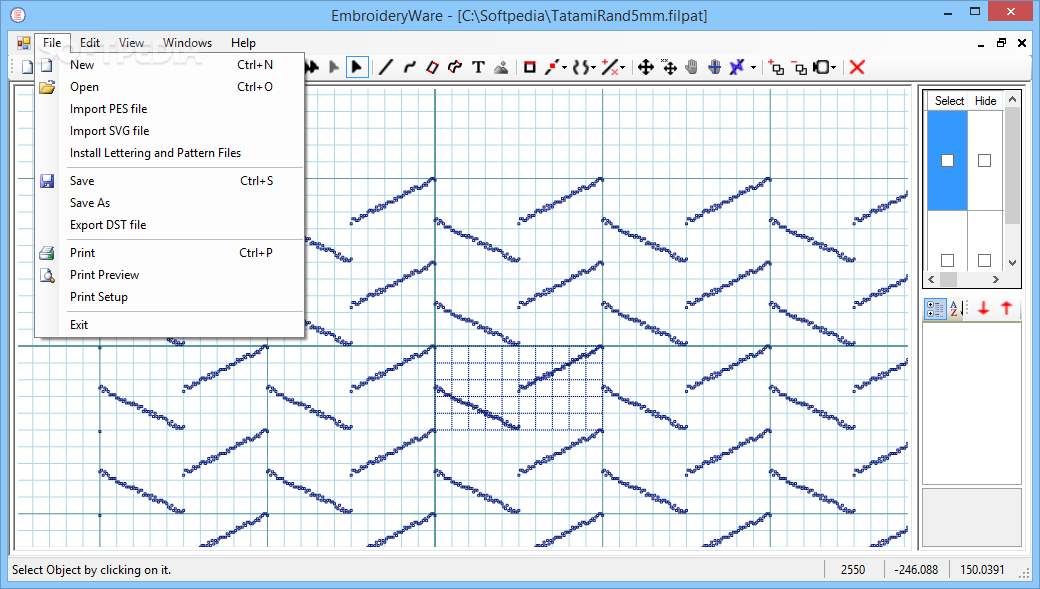Tick the Select checkbox in the second row
Image resolution: width=1040 pixels, height=589 pixels.
click(x=947, y=261)
